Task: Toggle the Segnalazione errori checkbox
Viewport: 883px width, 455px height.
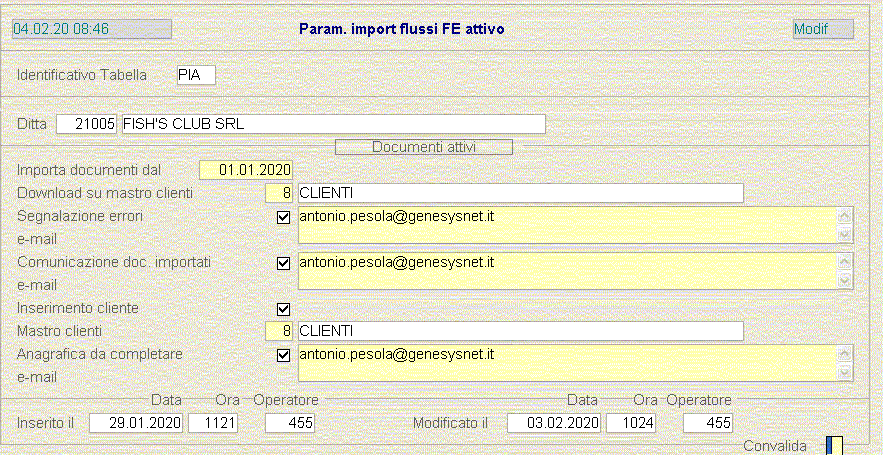Action: coord(283,216)
